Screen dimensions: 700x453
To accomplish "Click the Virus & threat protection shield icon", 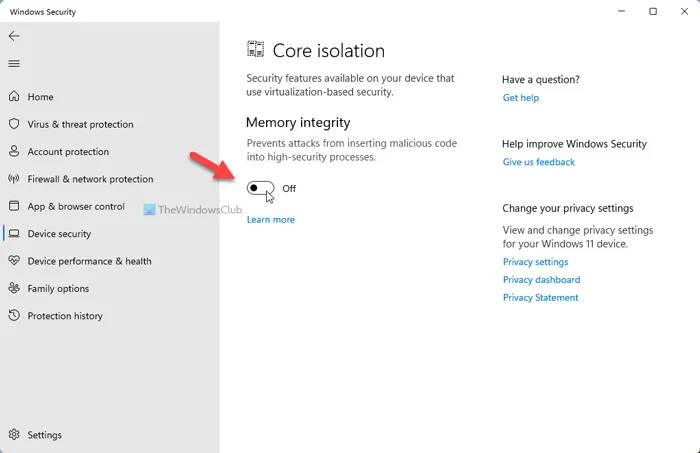I will coord(14,125).
